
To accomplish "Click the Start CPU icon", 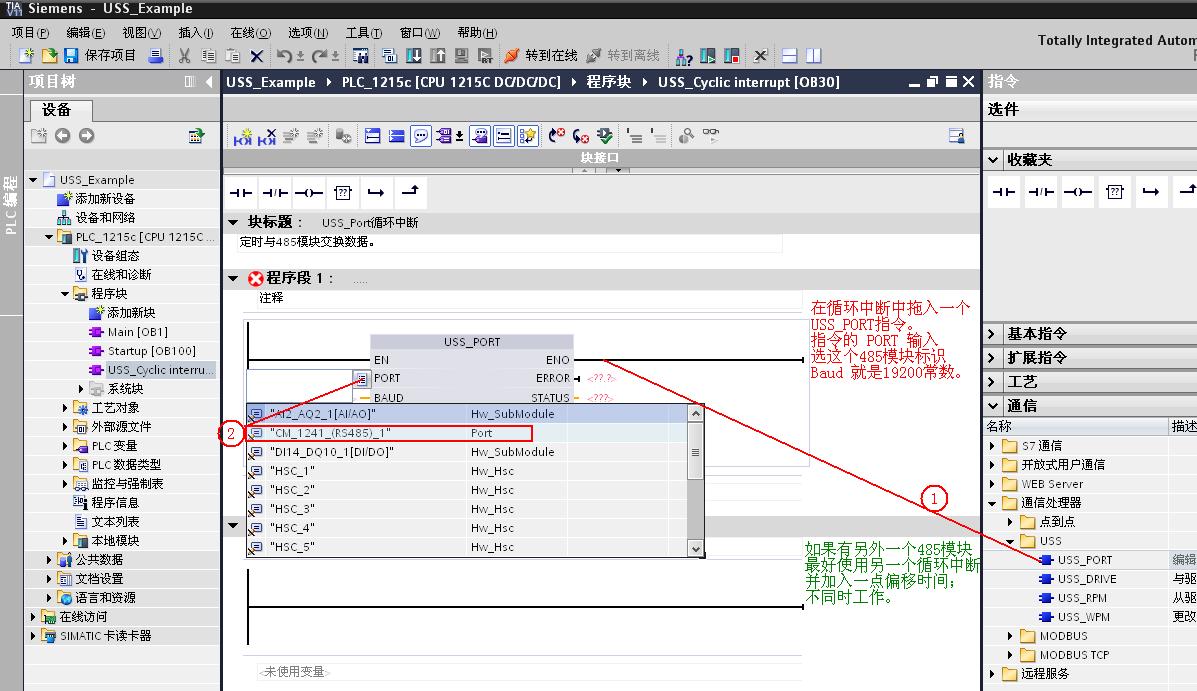I will click(708, 56).
